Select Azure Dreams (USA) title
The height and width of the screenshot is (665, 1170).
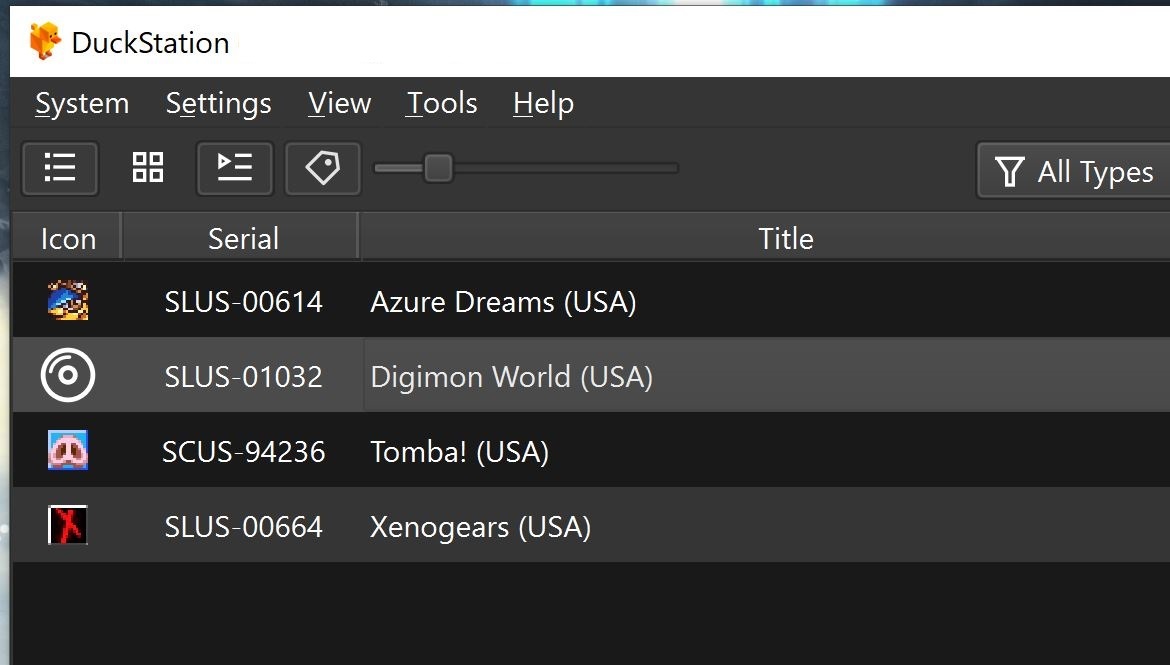click(503, 302)
